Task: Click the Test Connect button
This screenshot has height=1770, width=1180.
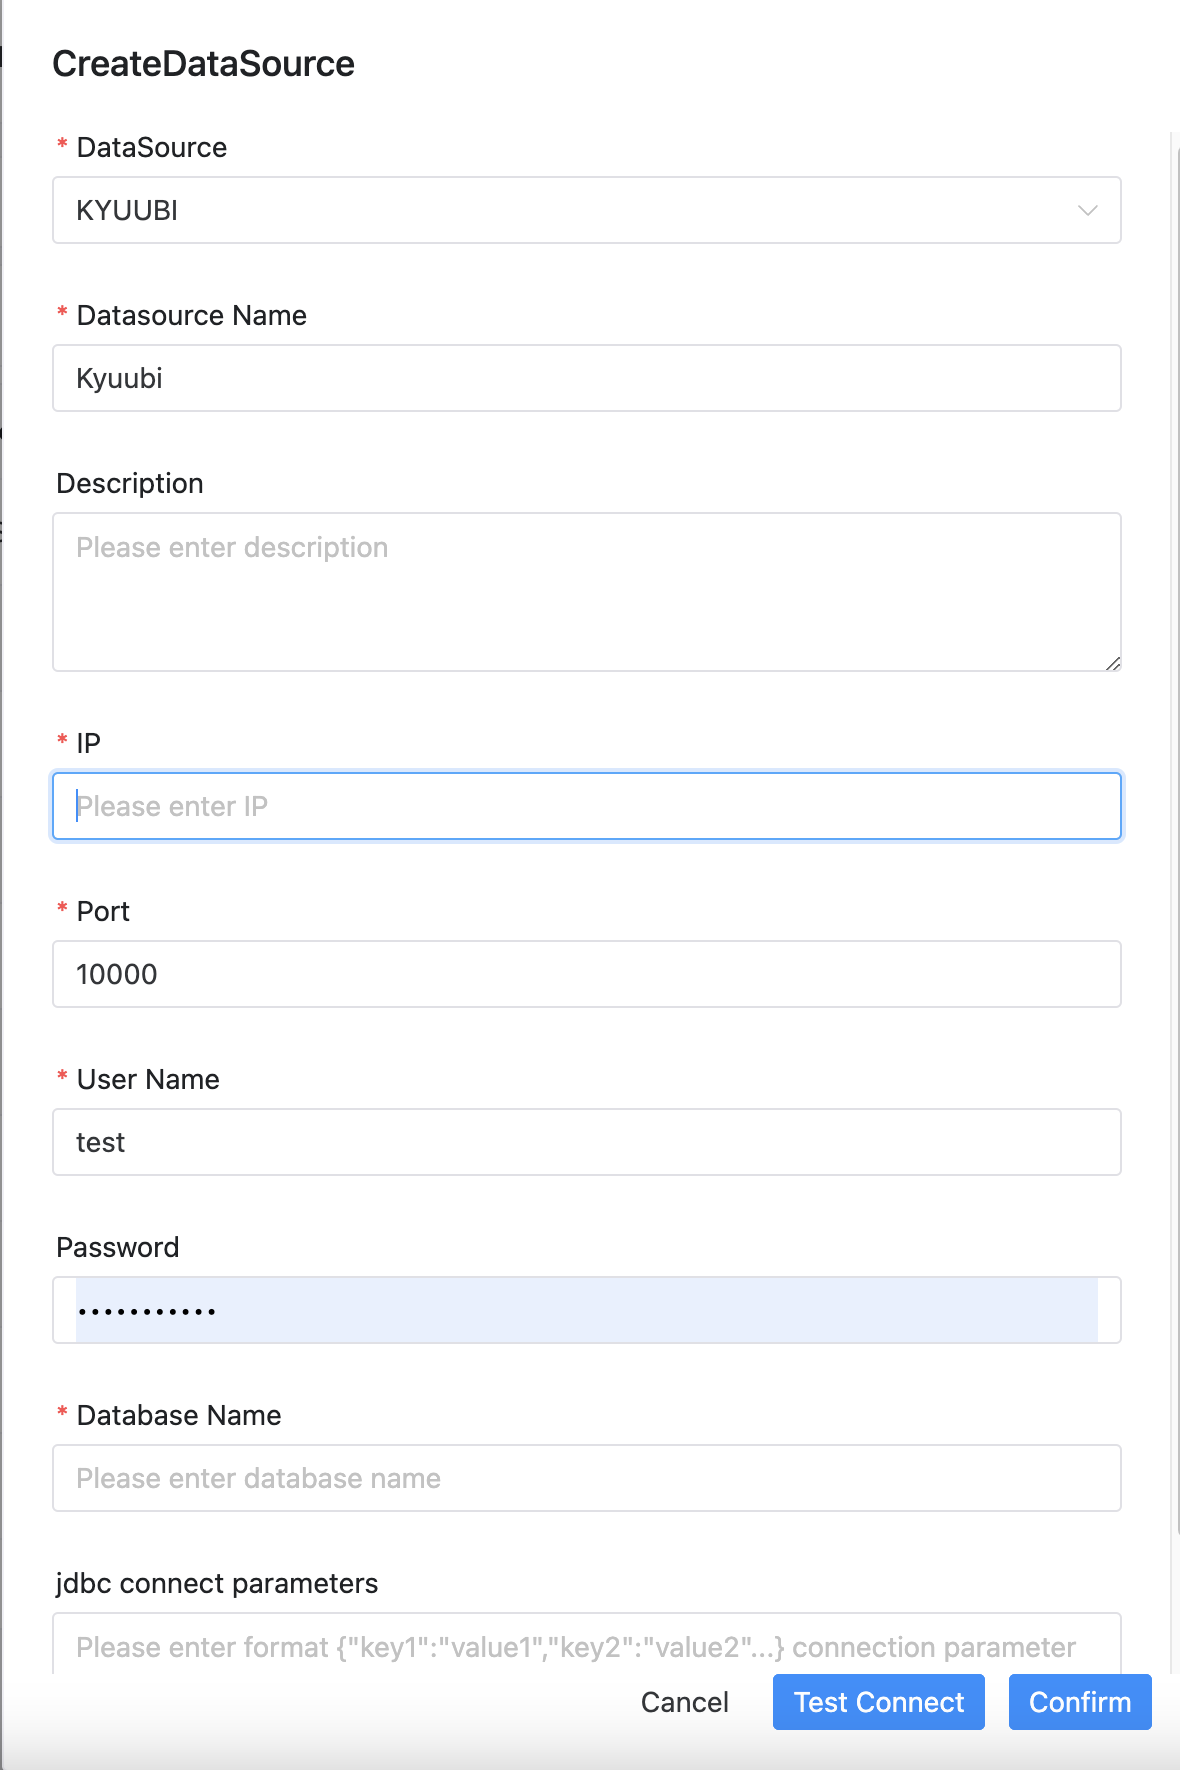Action: point(878,1702)
